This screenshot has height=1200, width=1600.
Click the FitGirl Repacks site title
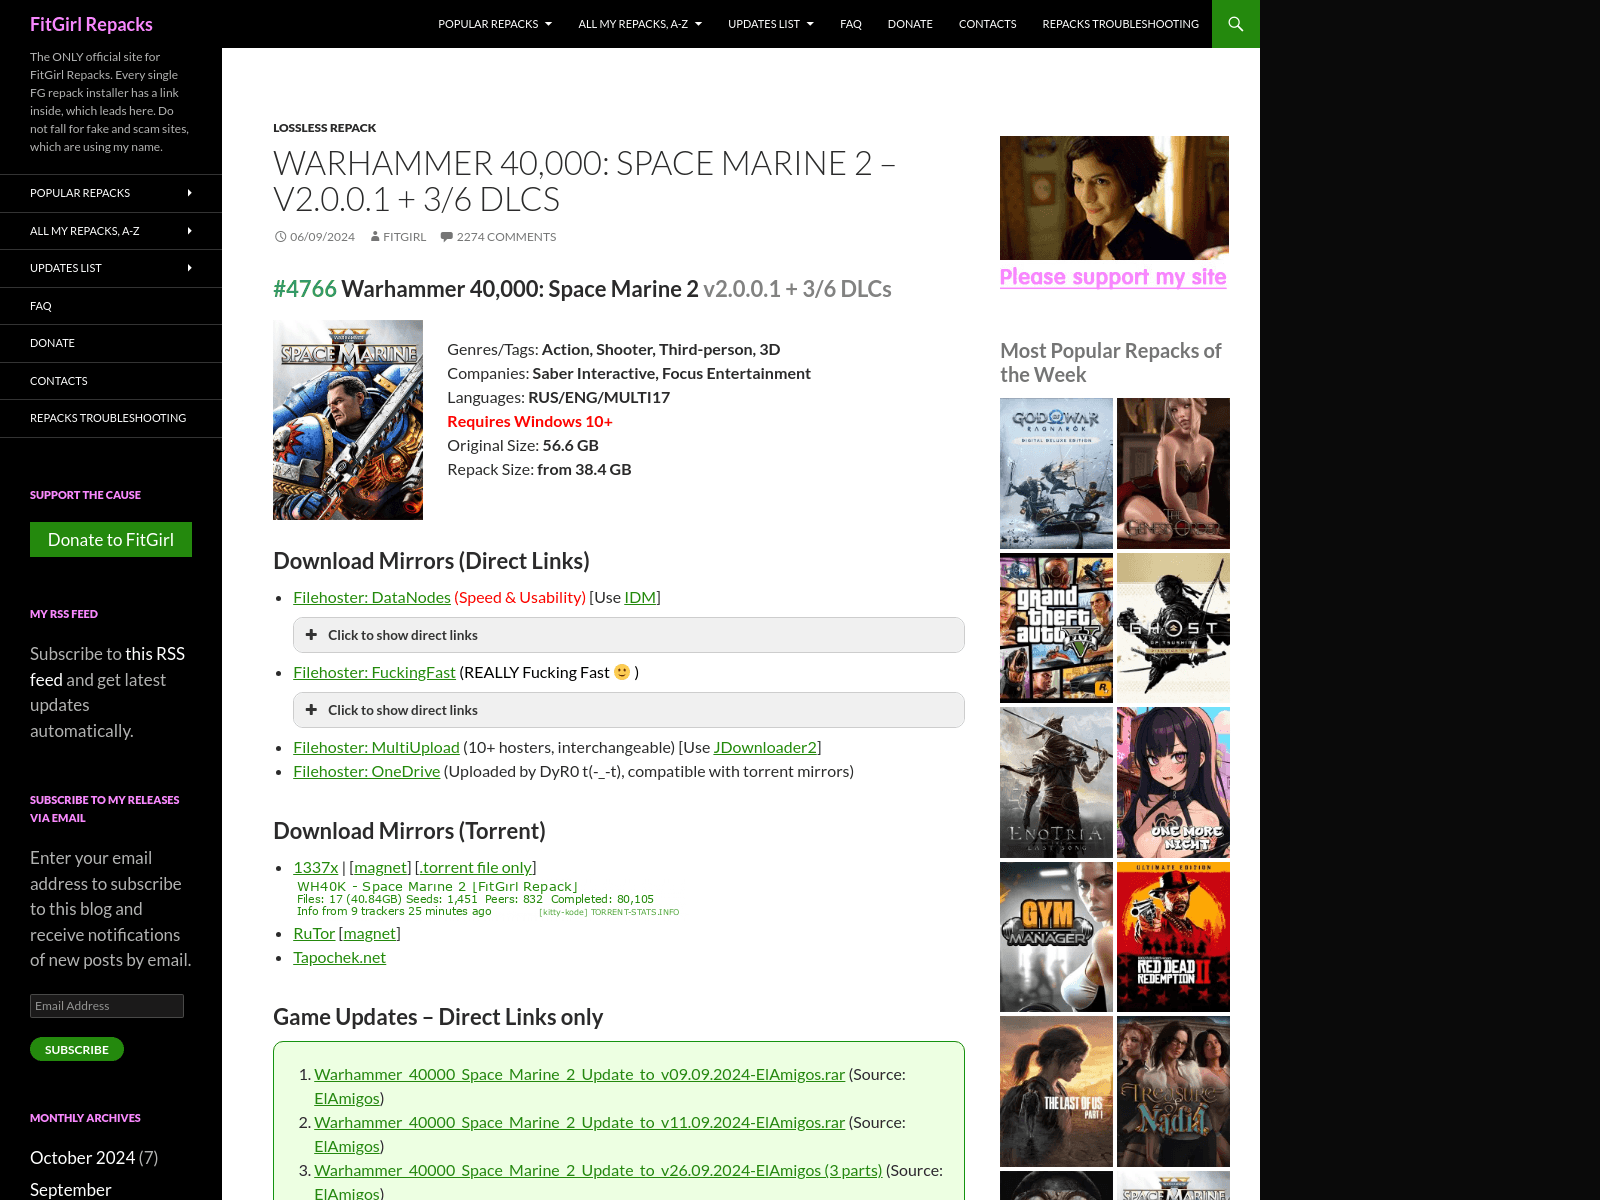(91, 24)
